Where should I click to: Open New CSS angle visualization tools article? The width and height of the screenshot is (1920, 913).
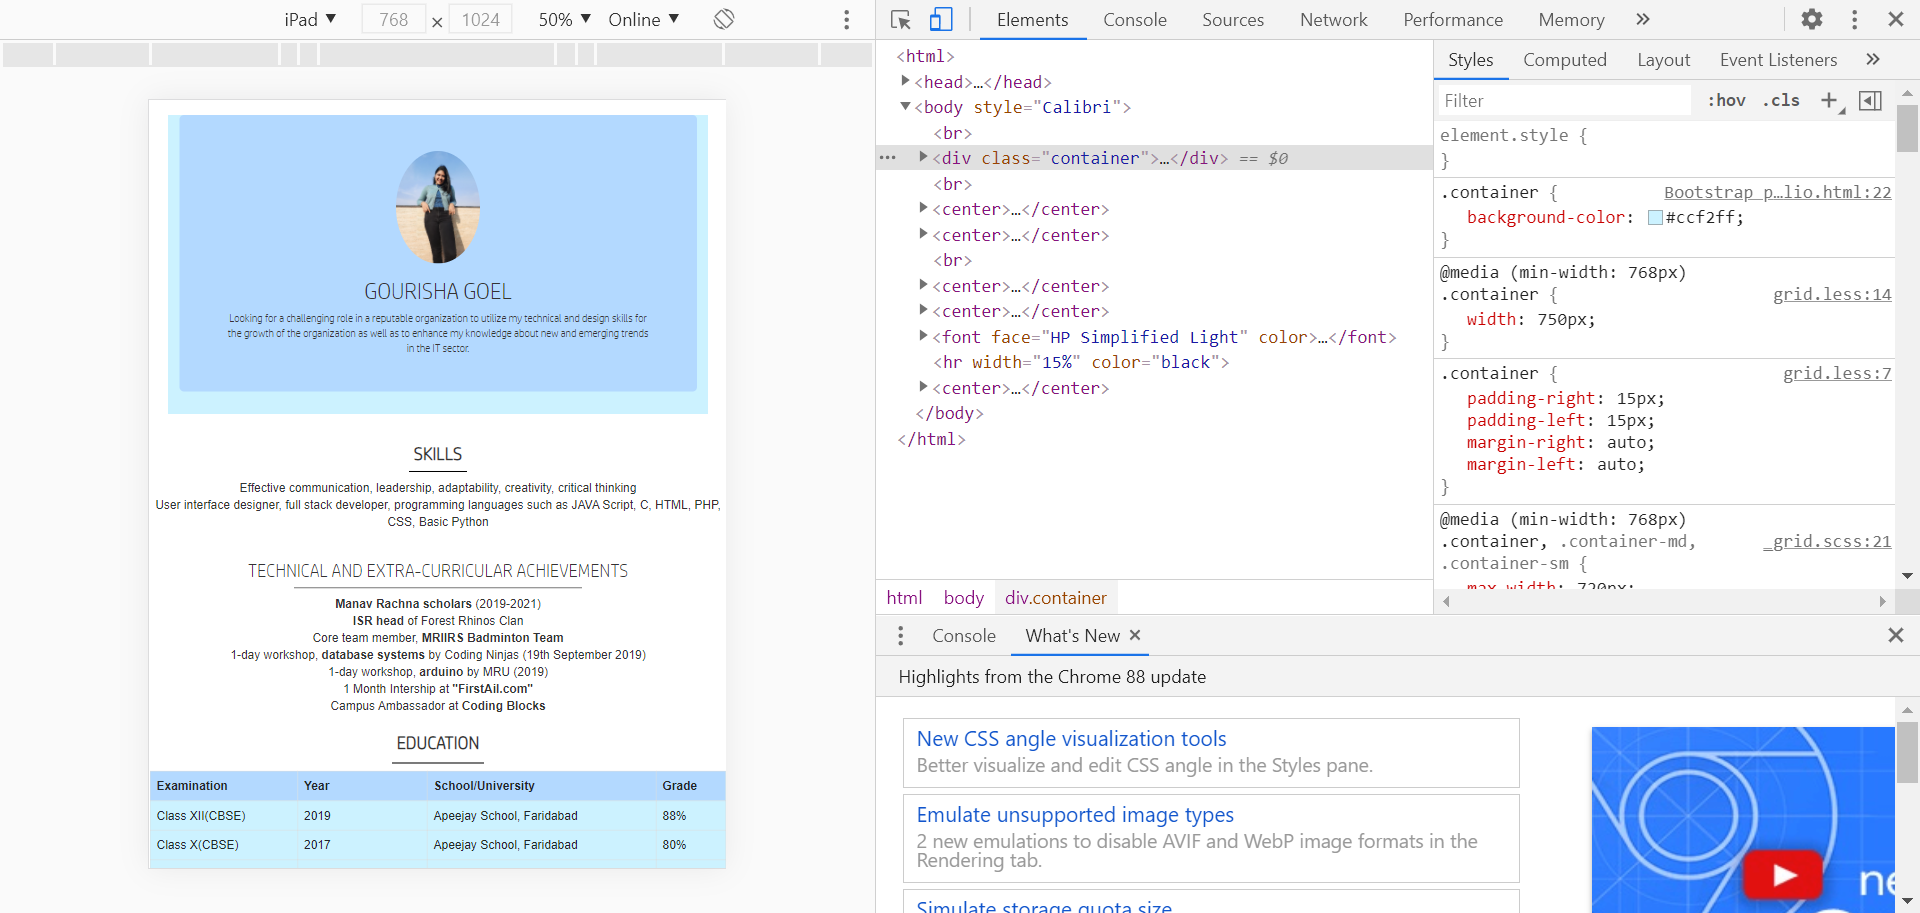pyautogui.click(x=1070, y=738)
